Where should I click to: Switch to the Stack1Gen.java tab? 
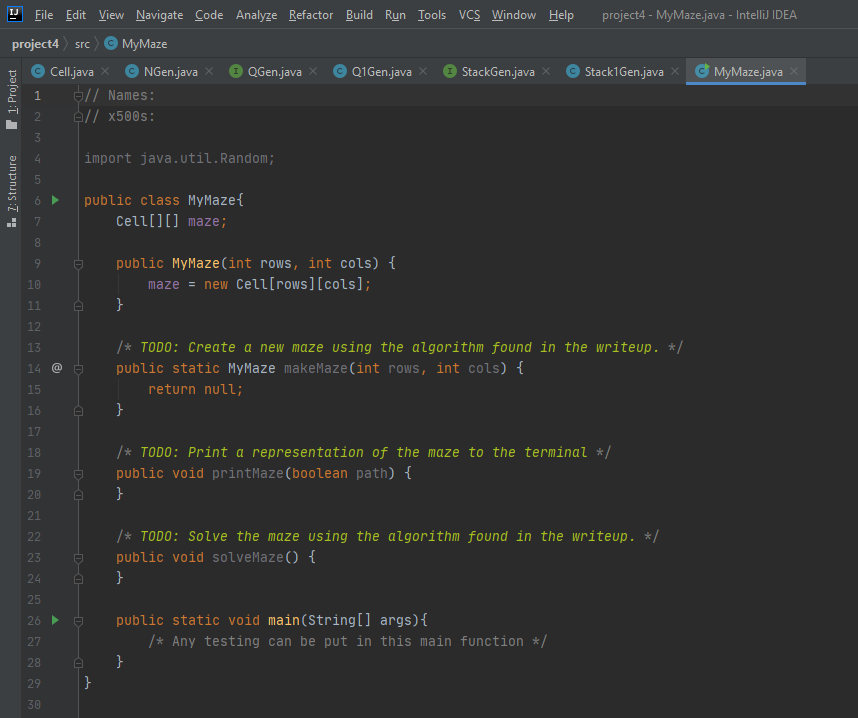click(624, 72)
